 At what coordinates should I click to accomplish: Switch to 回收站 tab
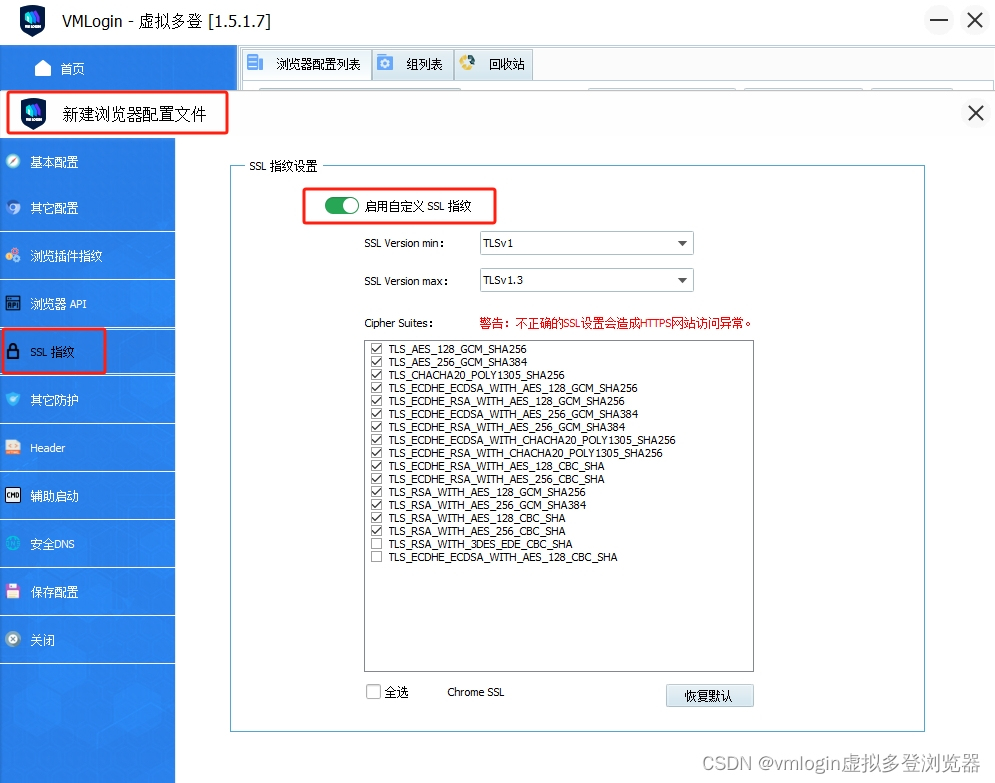[x=494, y=64]
